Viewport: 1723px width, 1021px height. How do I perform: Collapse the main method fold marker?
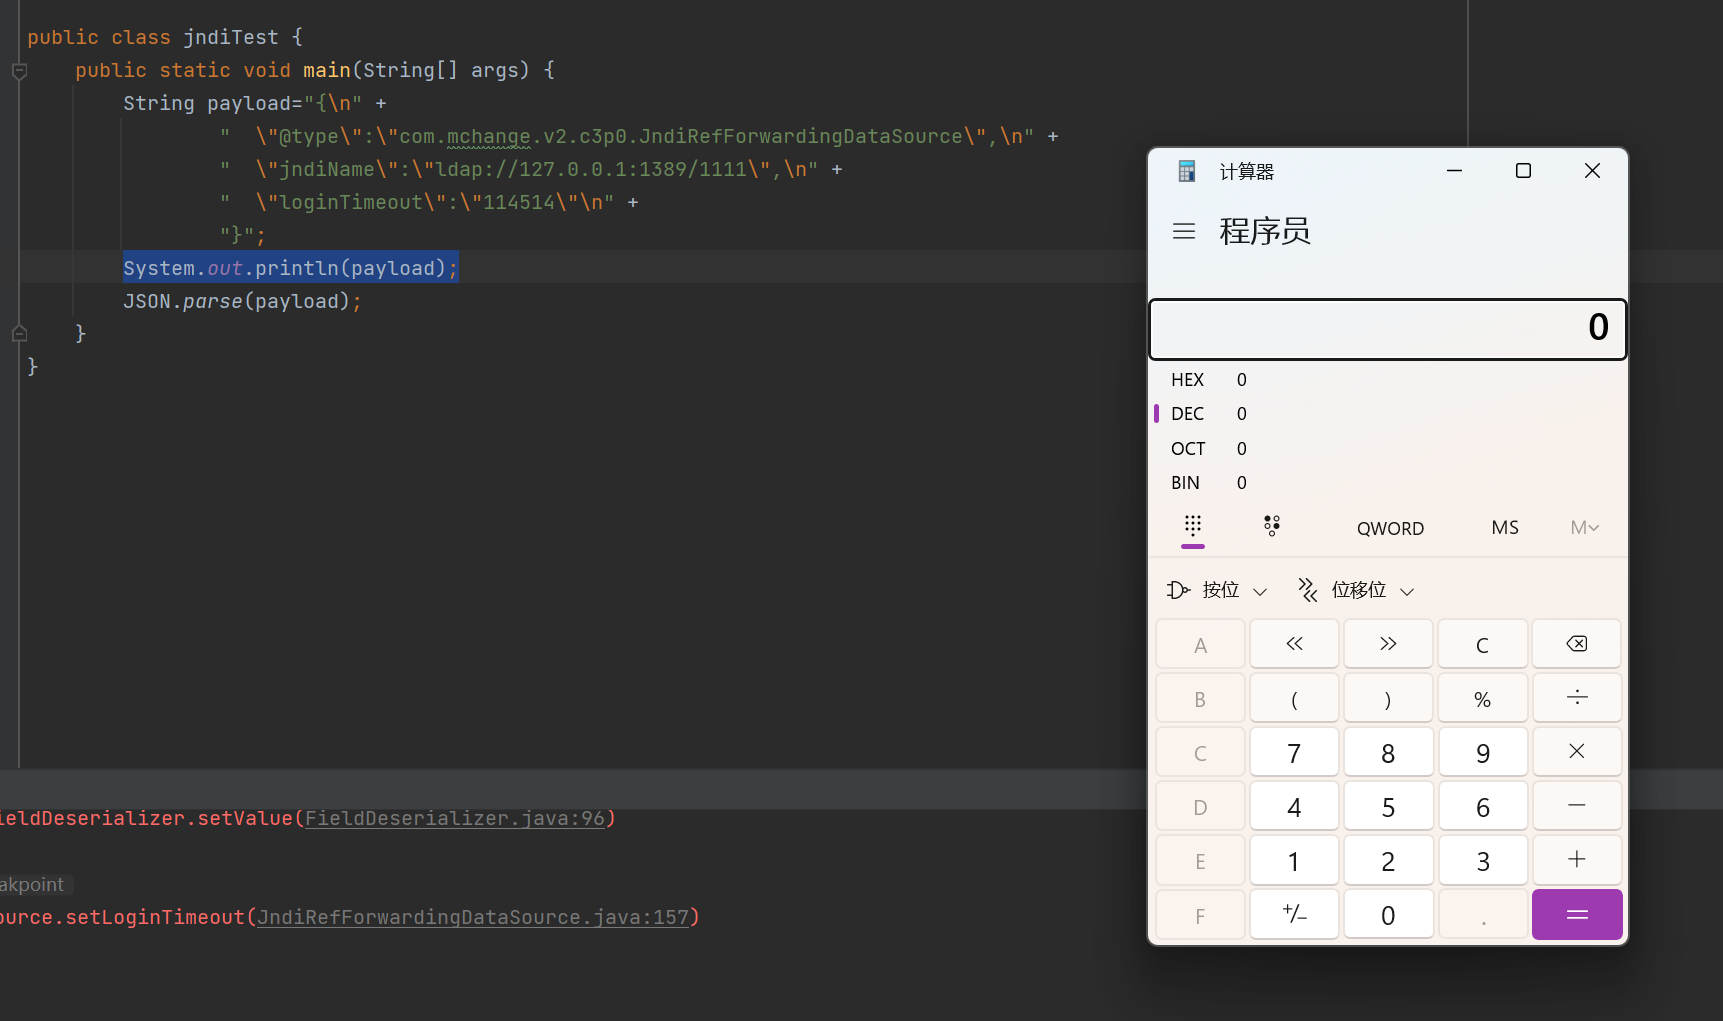[19, 71]
